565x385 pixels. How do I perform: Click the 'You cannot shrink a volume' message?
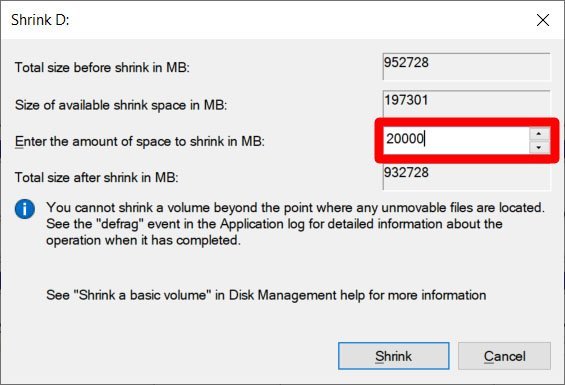[x=295, y=224]
